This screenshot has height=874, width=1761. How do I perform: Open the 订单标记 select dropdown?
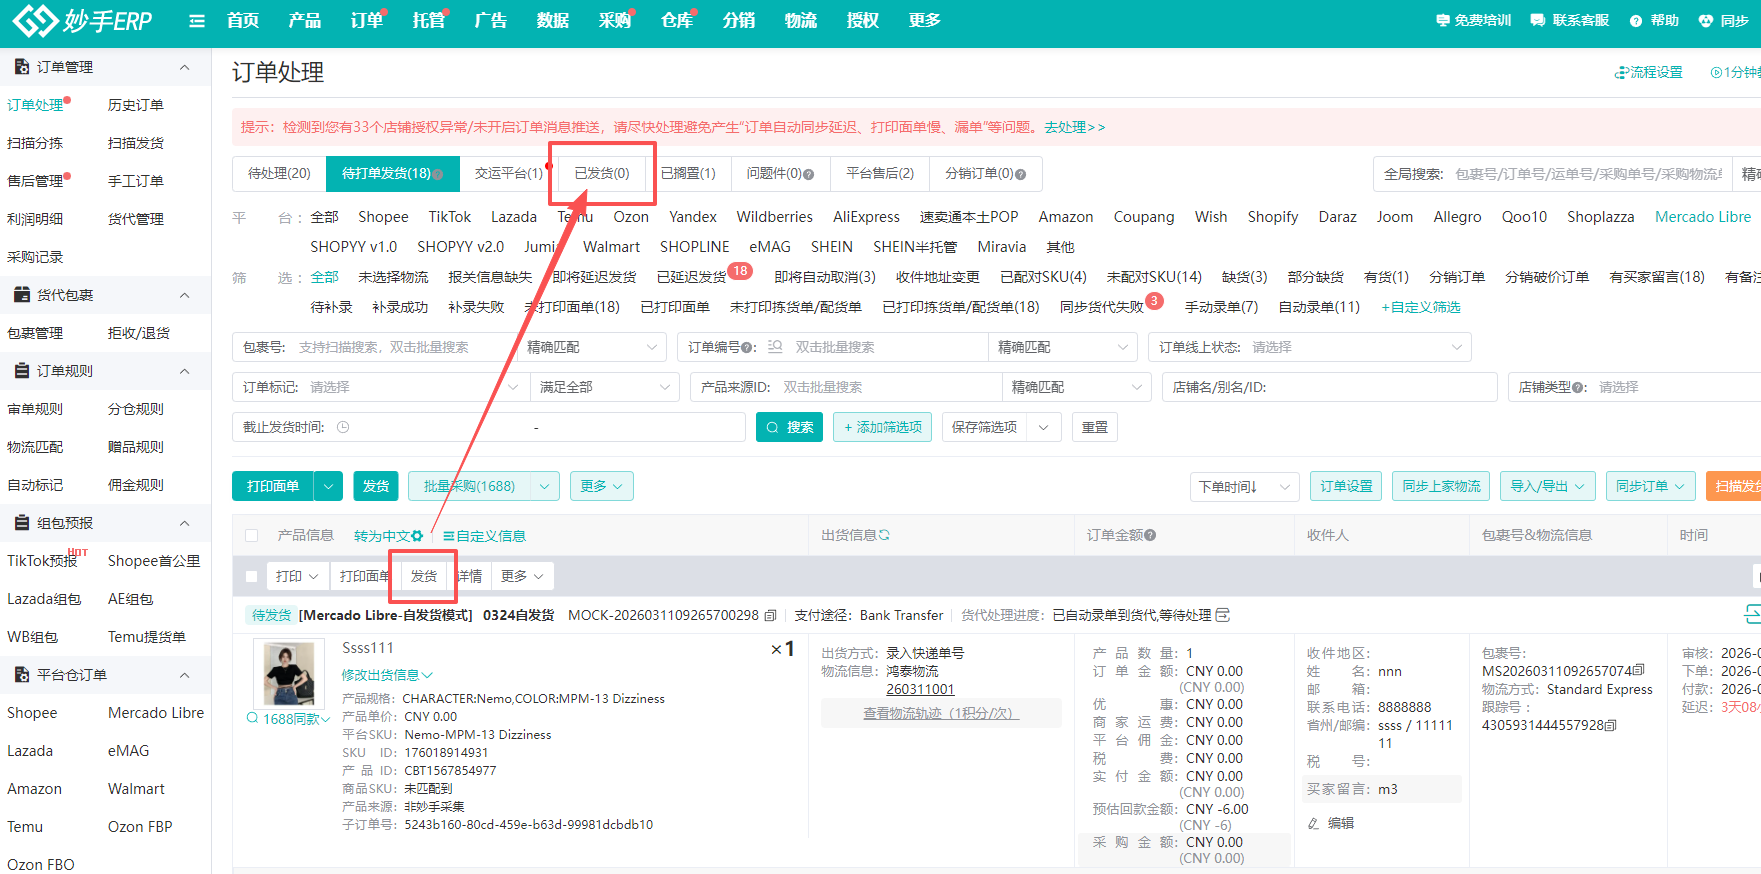tap(381, 387)
